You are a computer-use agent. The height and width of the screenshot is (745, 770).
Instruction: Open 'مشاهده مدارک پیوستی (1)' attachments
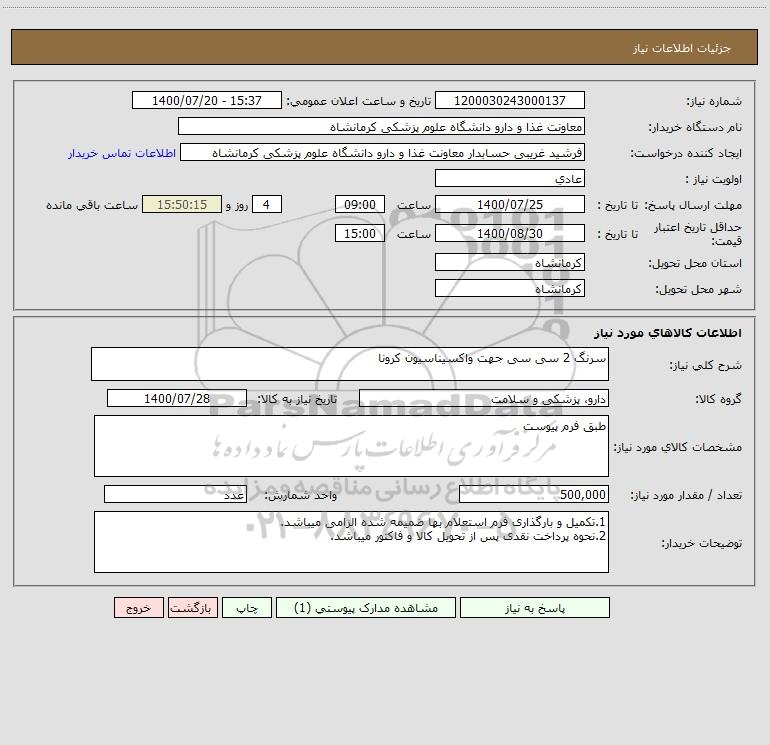tap(366, 608)
